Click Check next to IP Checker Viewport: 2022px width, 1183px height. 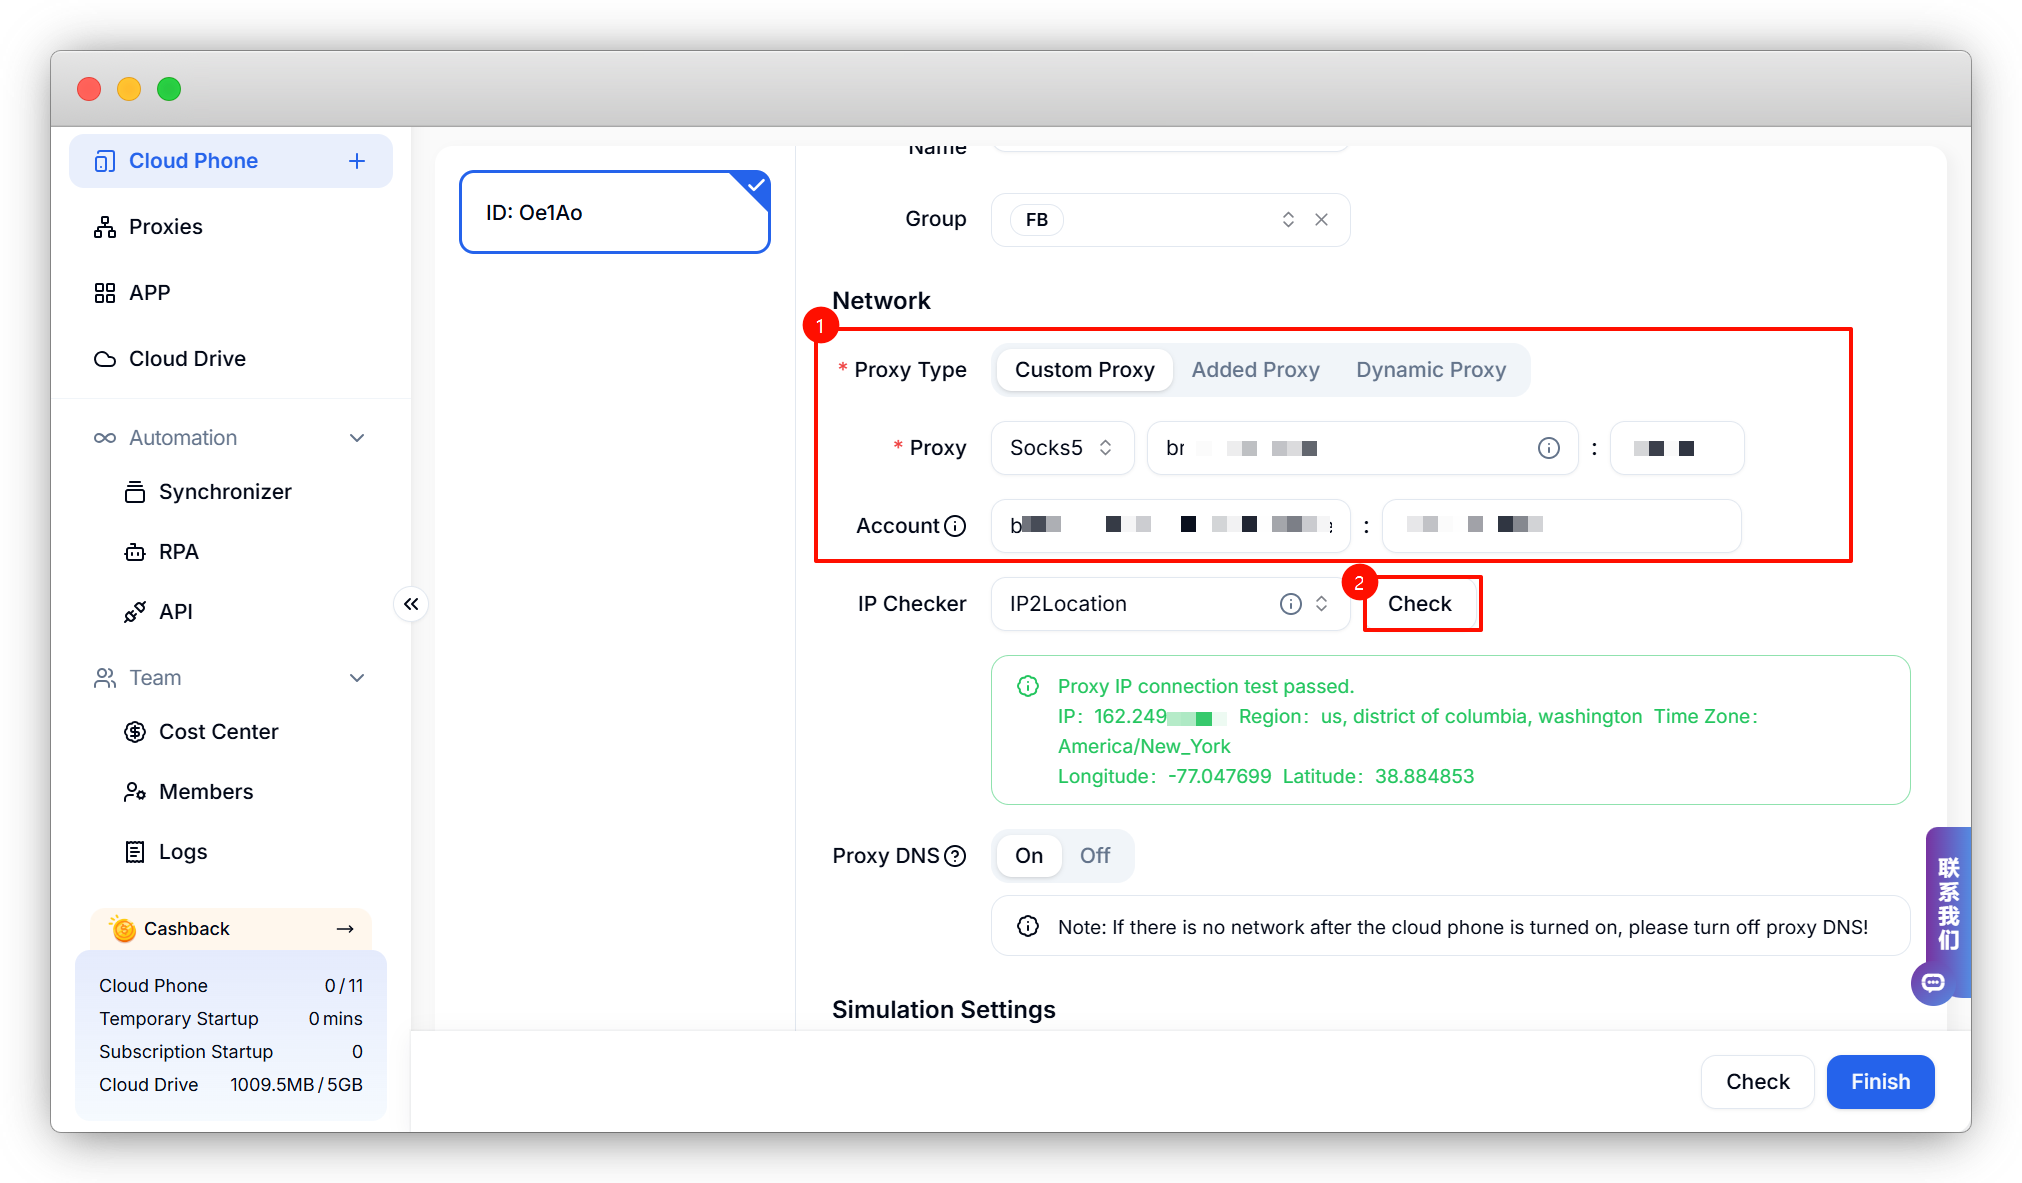[1420, 604]
